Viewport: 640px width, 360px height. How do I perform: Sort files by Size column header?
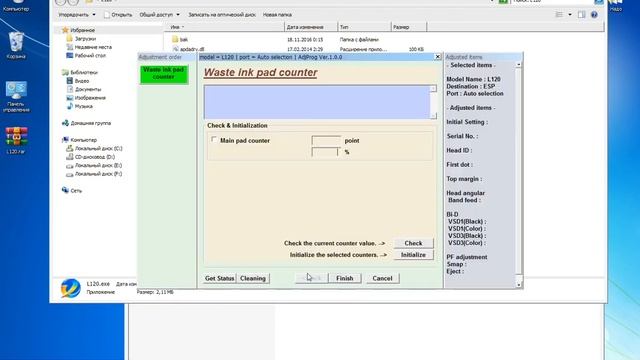click(x=409, y=27)
